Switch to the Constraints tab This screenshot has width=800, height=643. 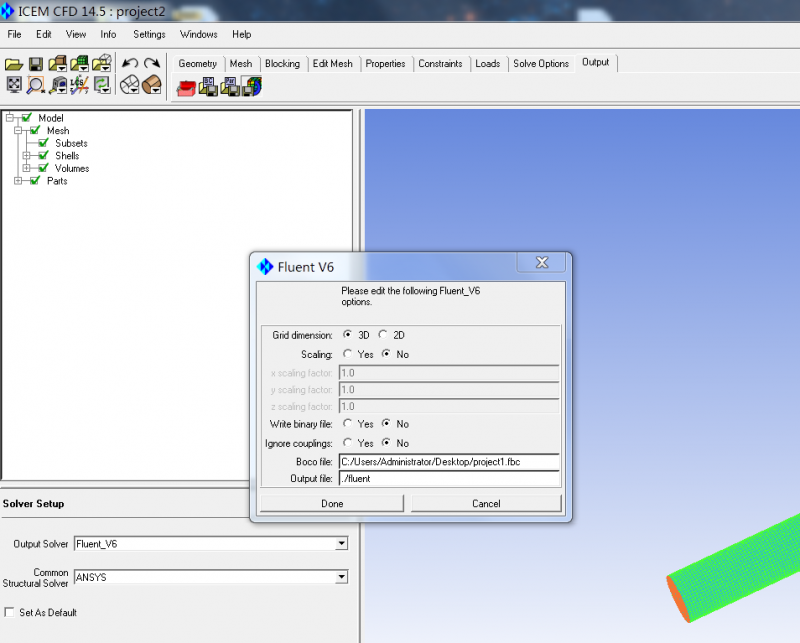tap(440, 64)
